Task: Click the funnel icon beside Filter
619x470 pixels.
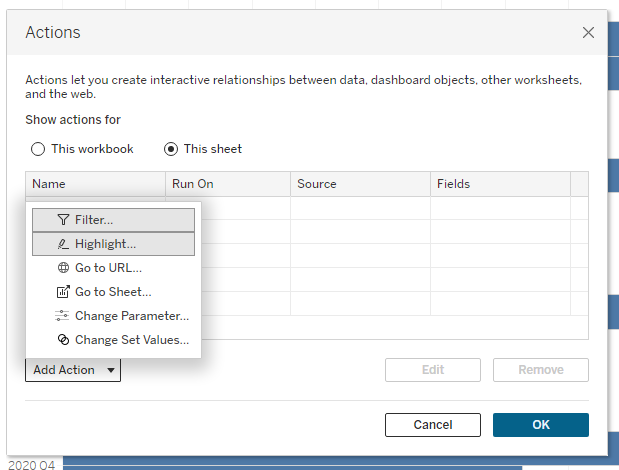Action: (x=63, y=220)
